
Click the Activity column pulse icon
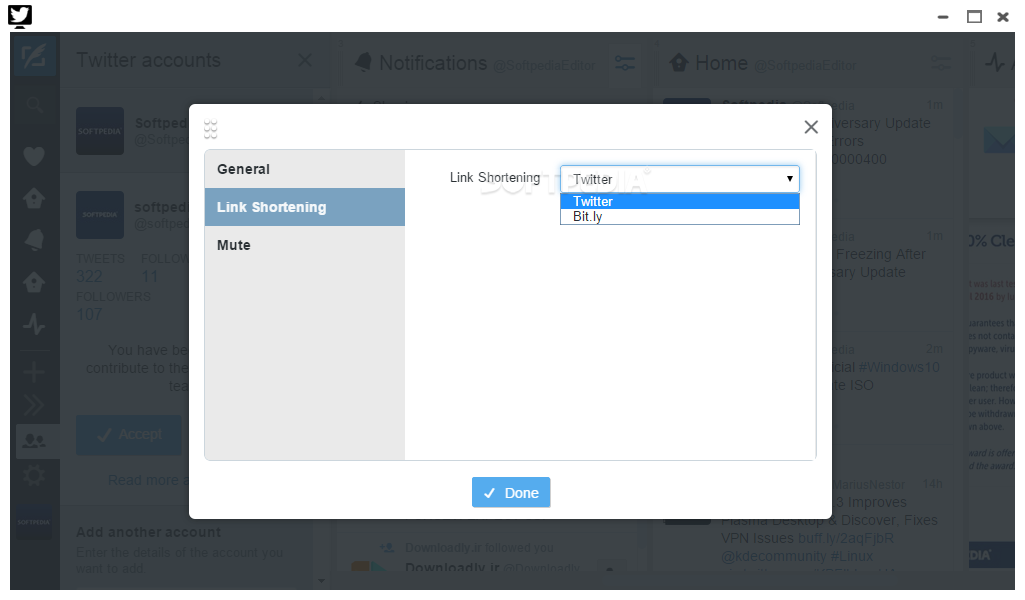995,63
